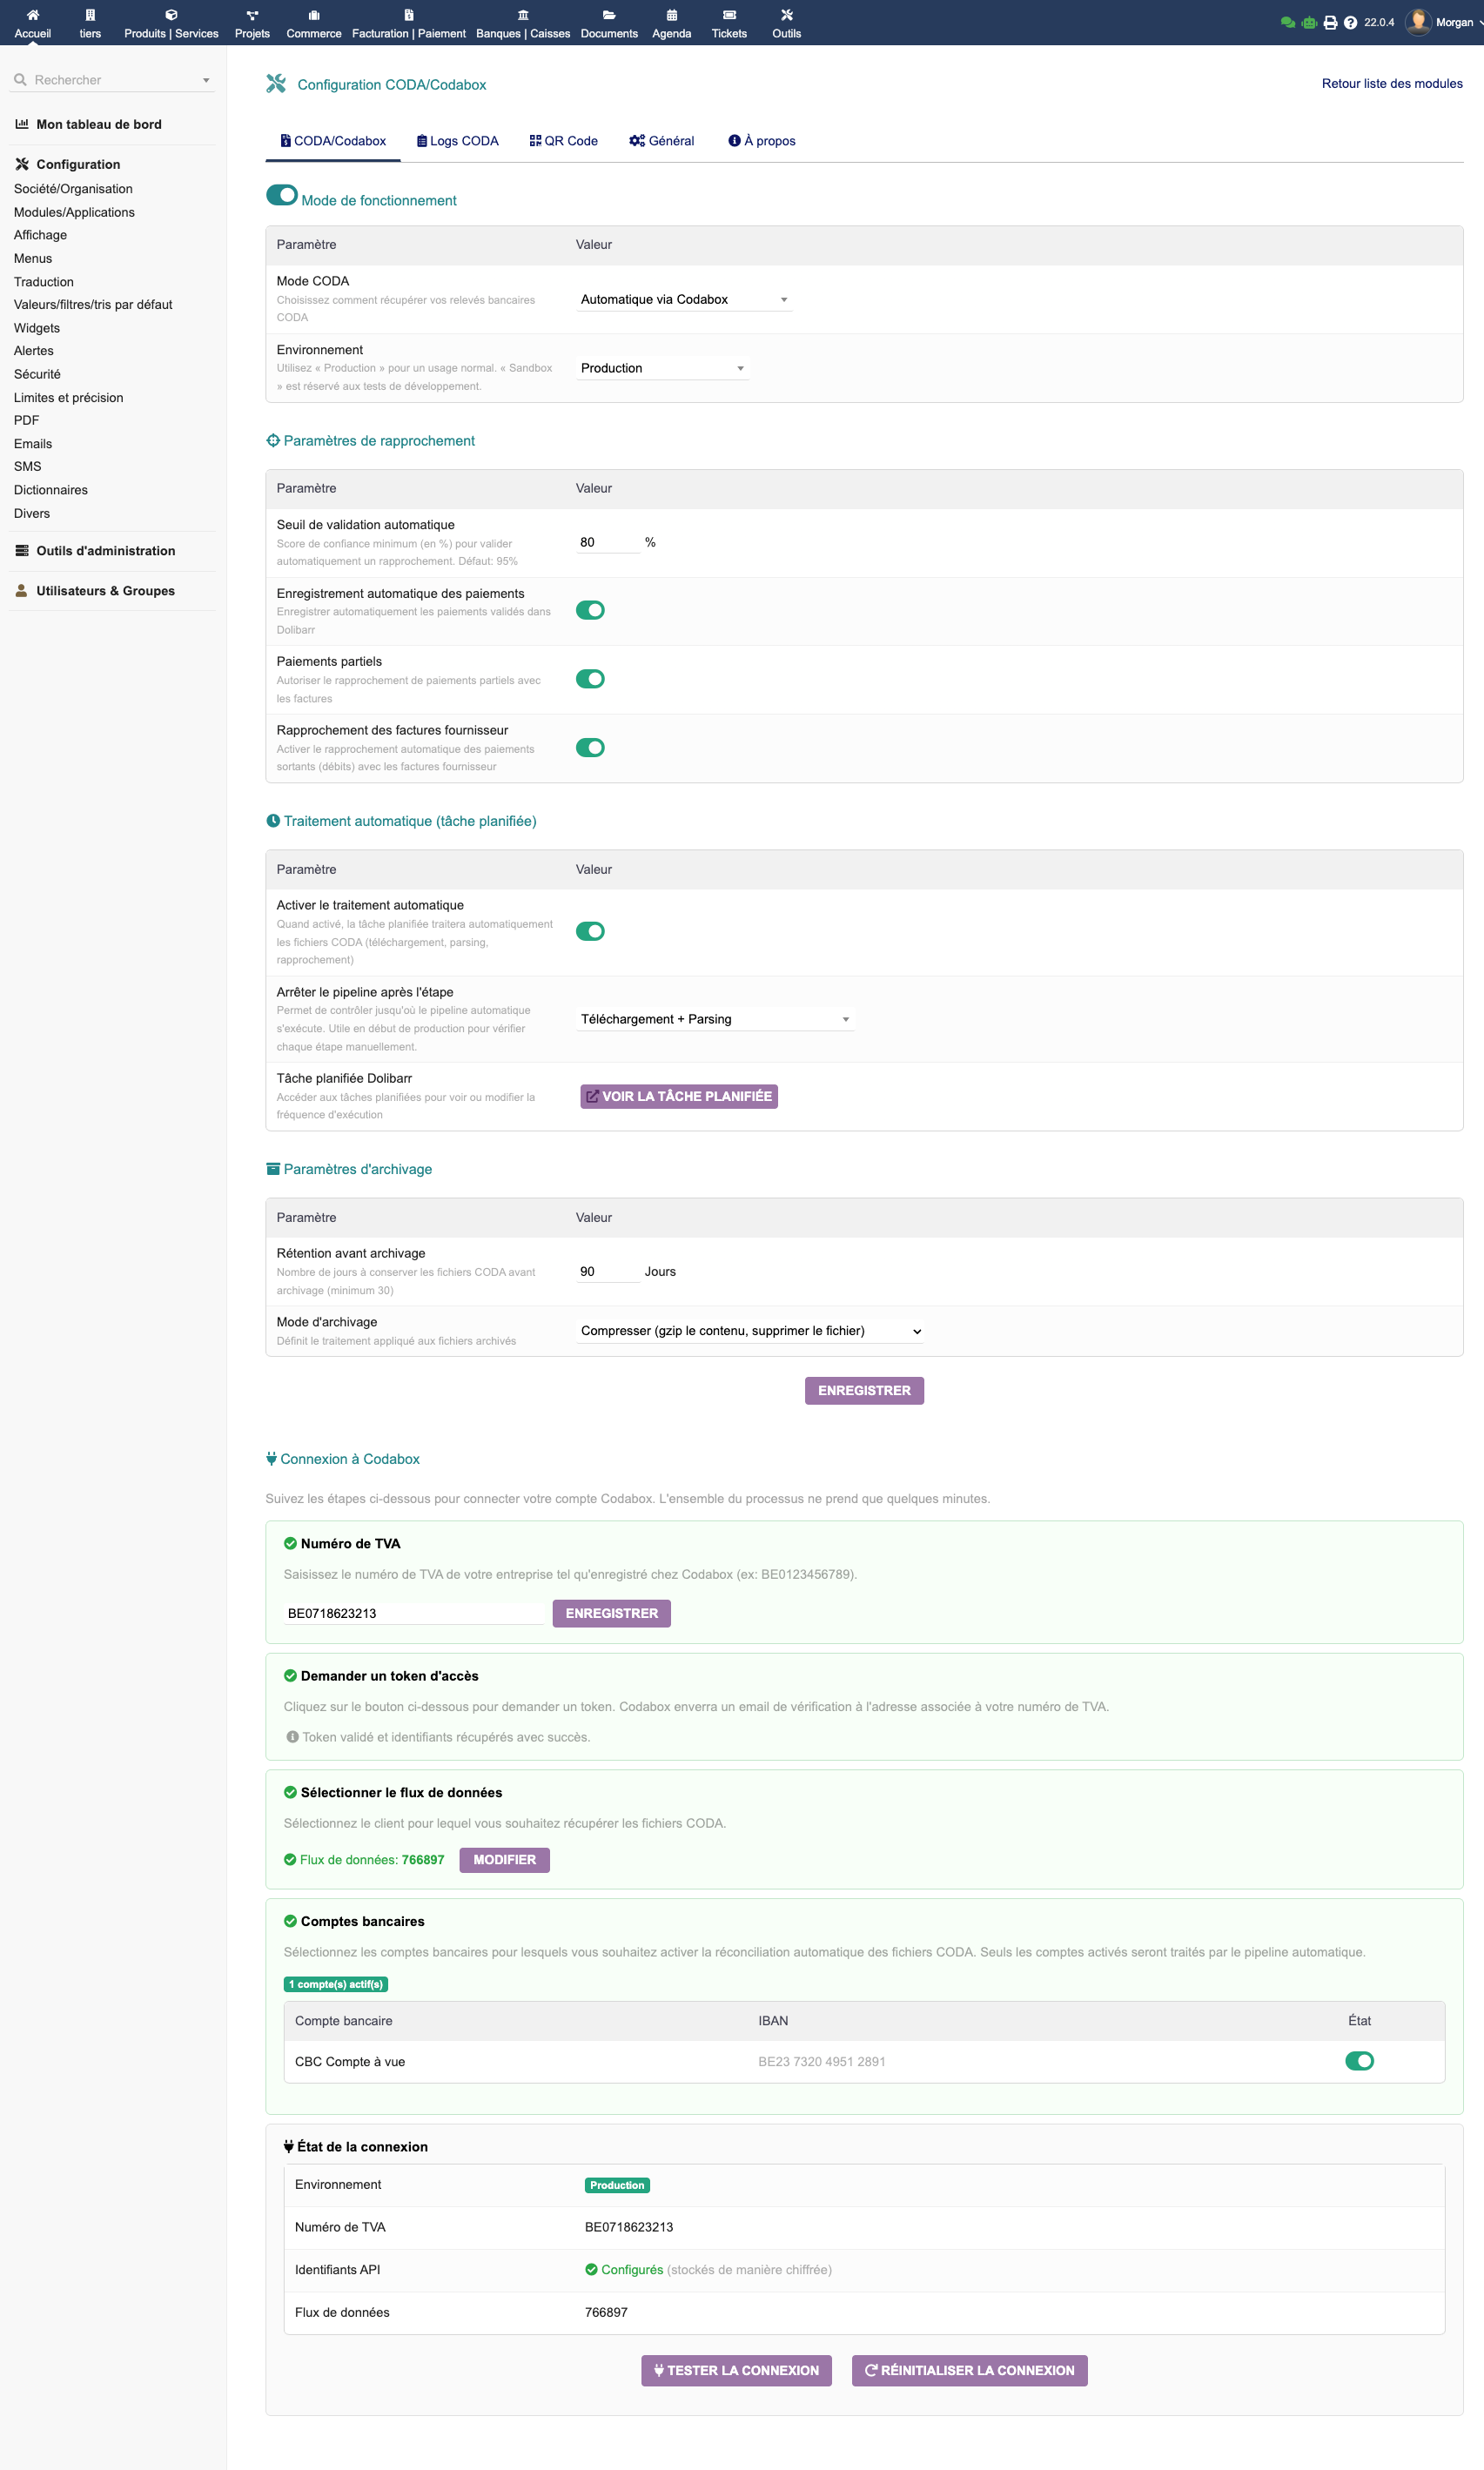The width and height of the screenshot is (1484, 2470).
Task: Switch to the QR Code tab
Action: [x=563, y=140]
